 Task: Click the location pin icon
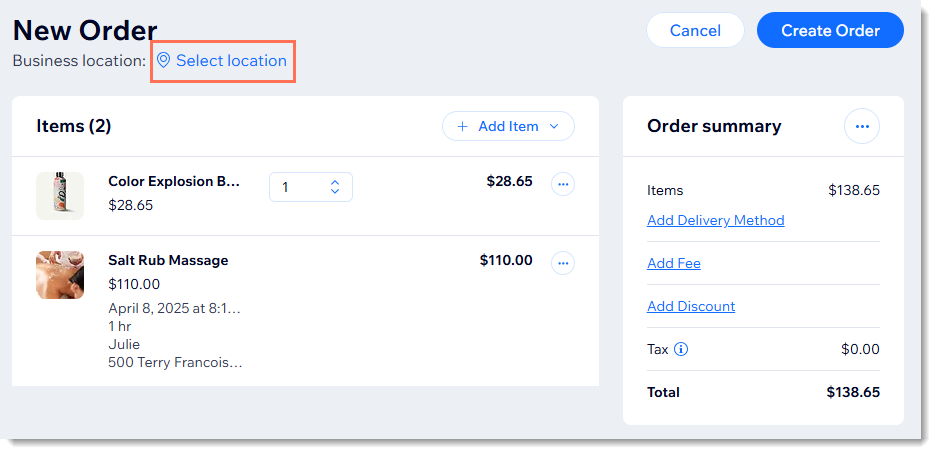click(163, 60)
